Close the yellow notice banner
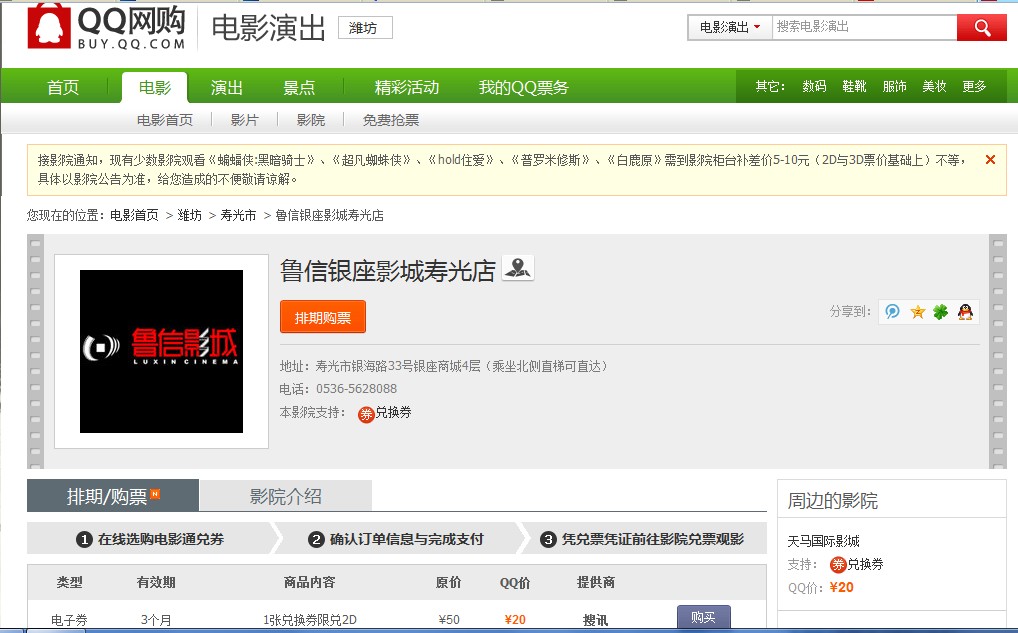 coord(990,160)
